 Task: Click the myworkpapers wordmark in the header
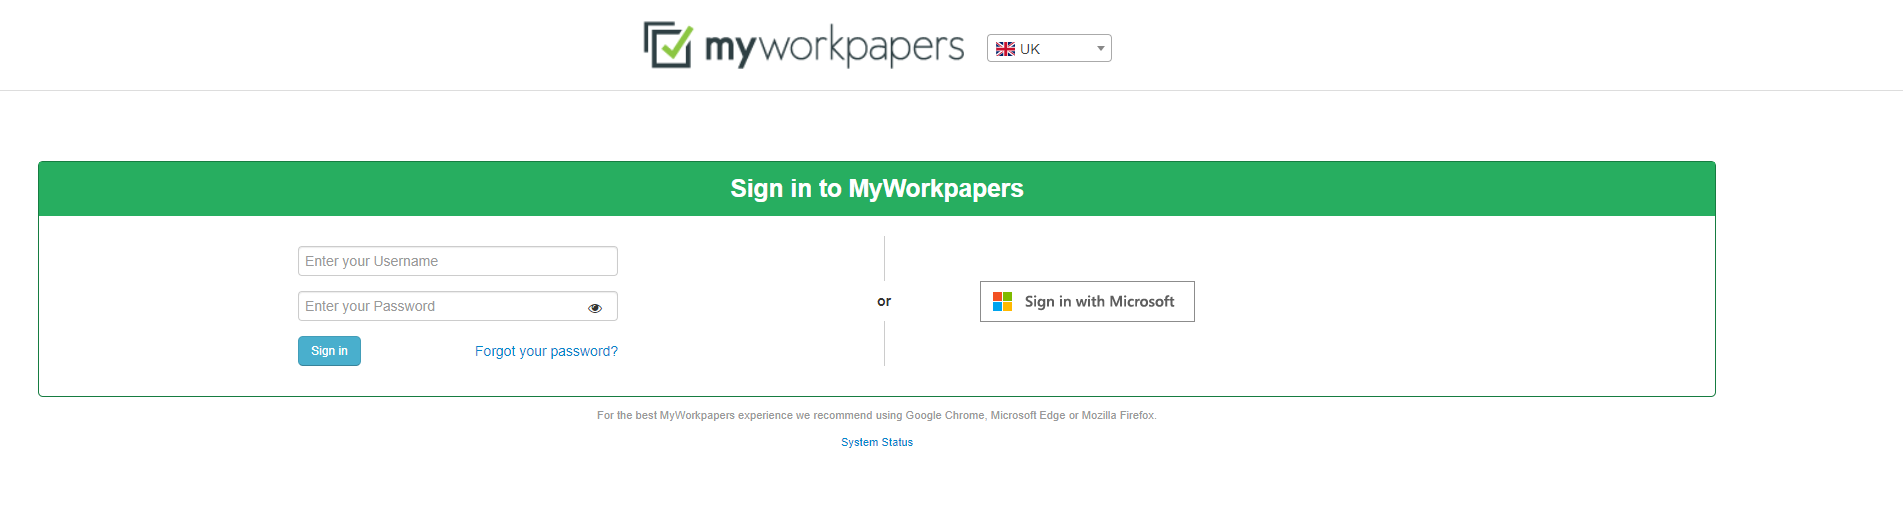pyautogui.click(x=835, y=47)
